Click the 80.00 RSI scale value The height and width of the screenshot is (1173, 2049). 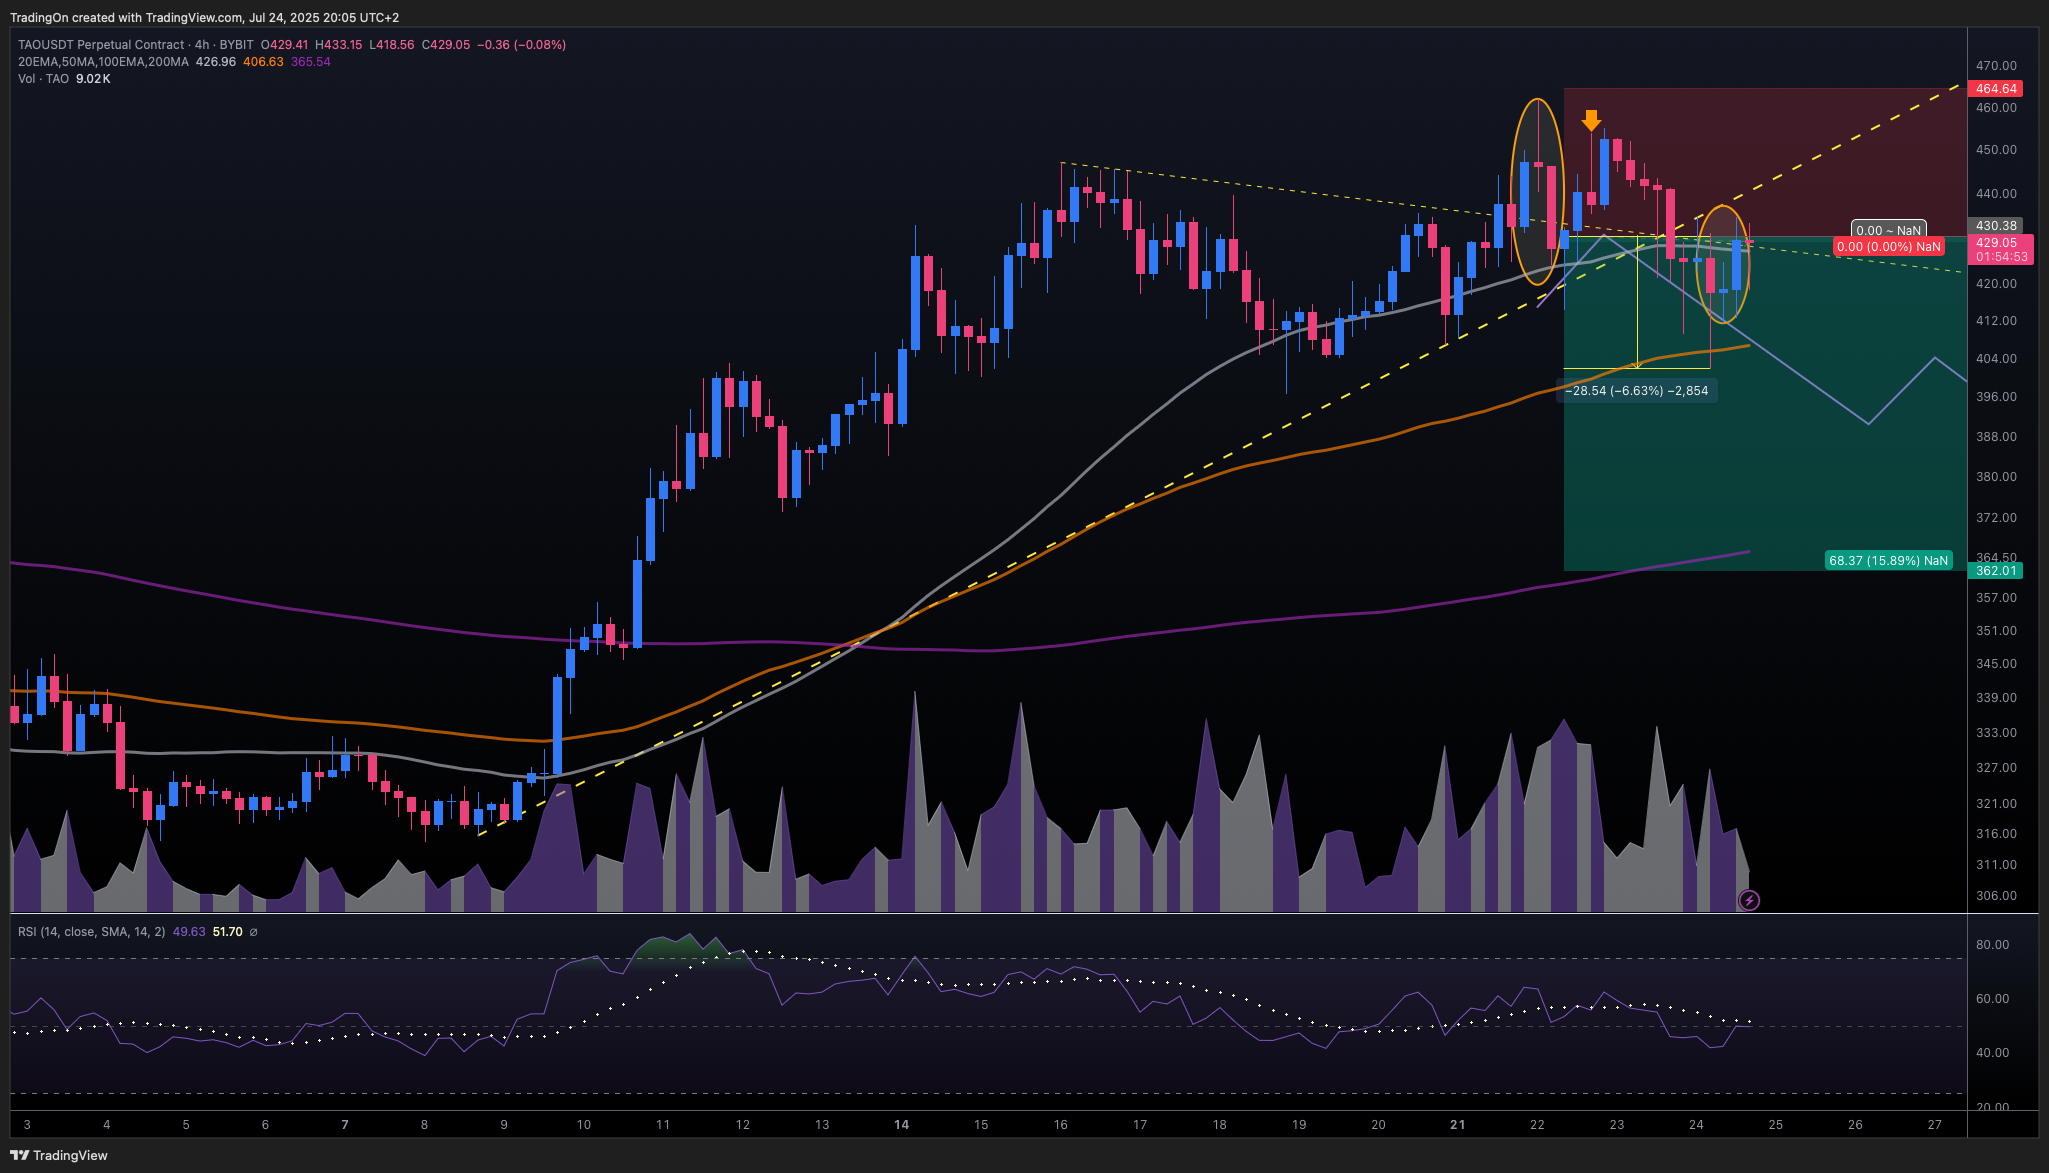pyautogui.click(x=1992, y=945)
